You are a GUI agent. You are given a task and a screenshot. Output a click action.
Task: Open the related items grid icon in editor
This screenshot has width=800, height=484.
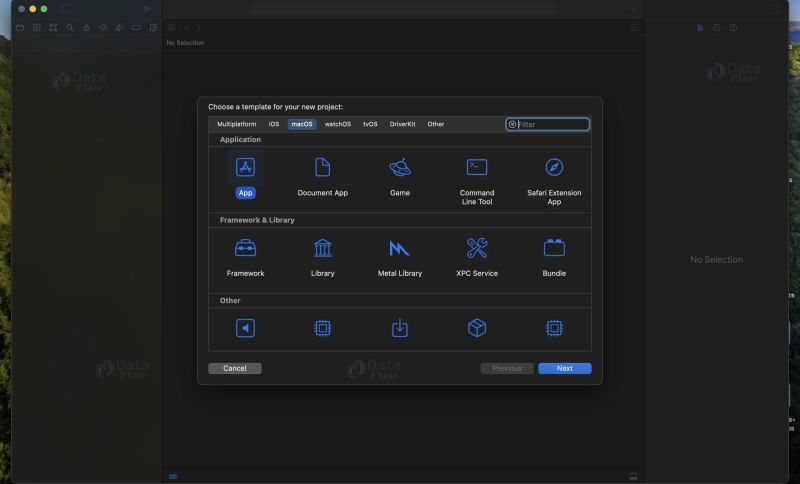pyautogui.click(x=171, y=28)
